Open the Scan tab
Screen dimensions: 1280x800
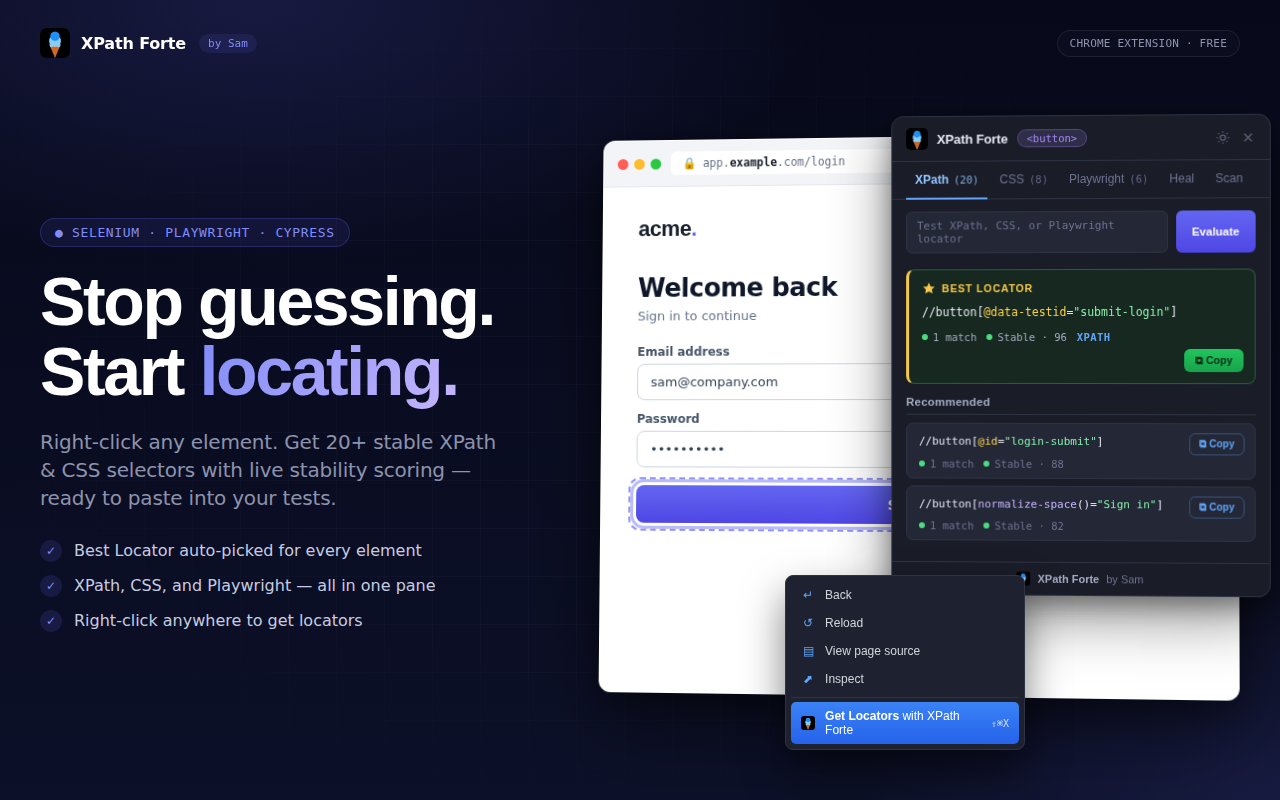(1229, 178)
